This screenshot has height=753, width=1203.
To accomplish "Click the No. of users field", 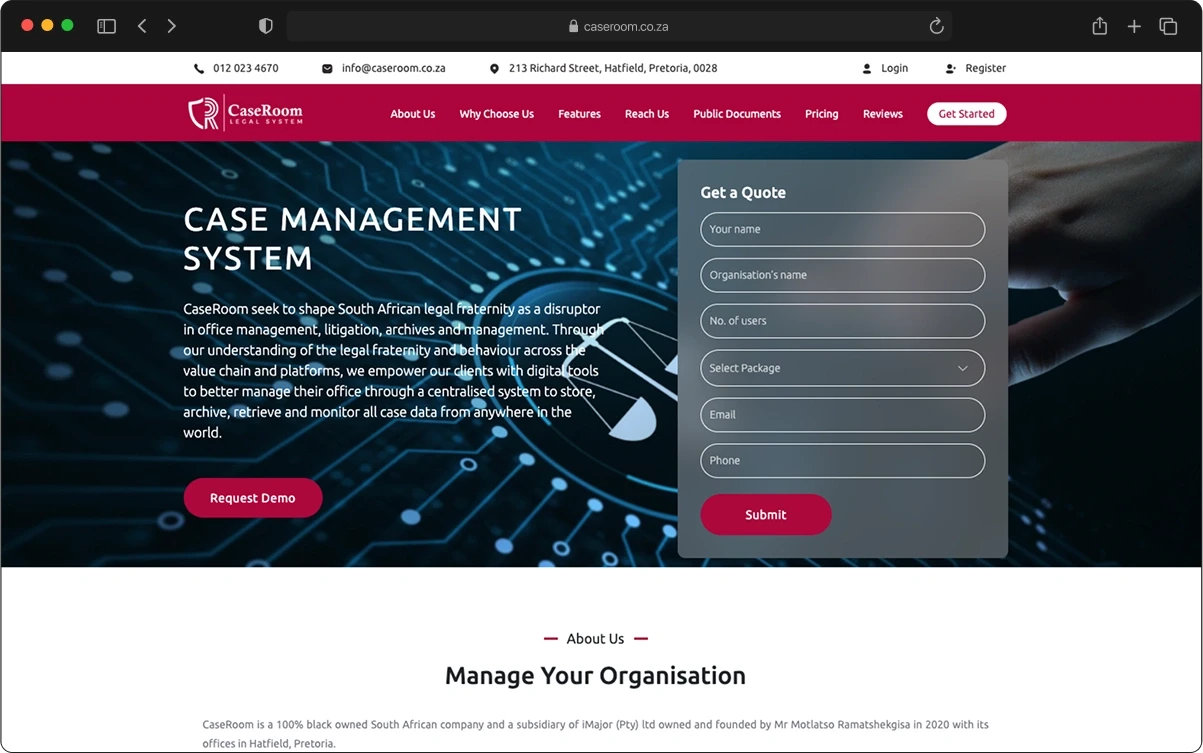I will pyautogui.click(x=842, y=321).
